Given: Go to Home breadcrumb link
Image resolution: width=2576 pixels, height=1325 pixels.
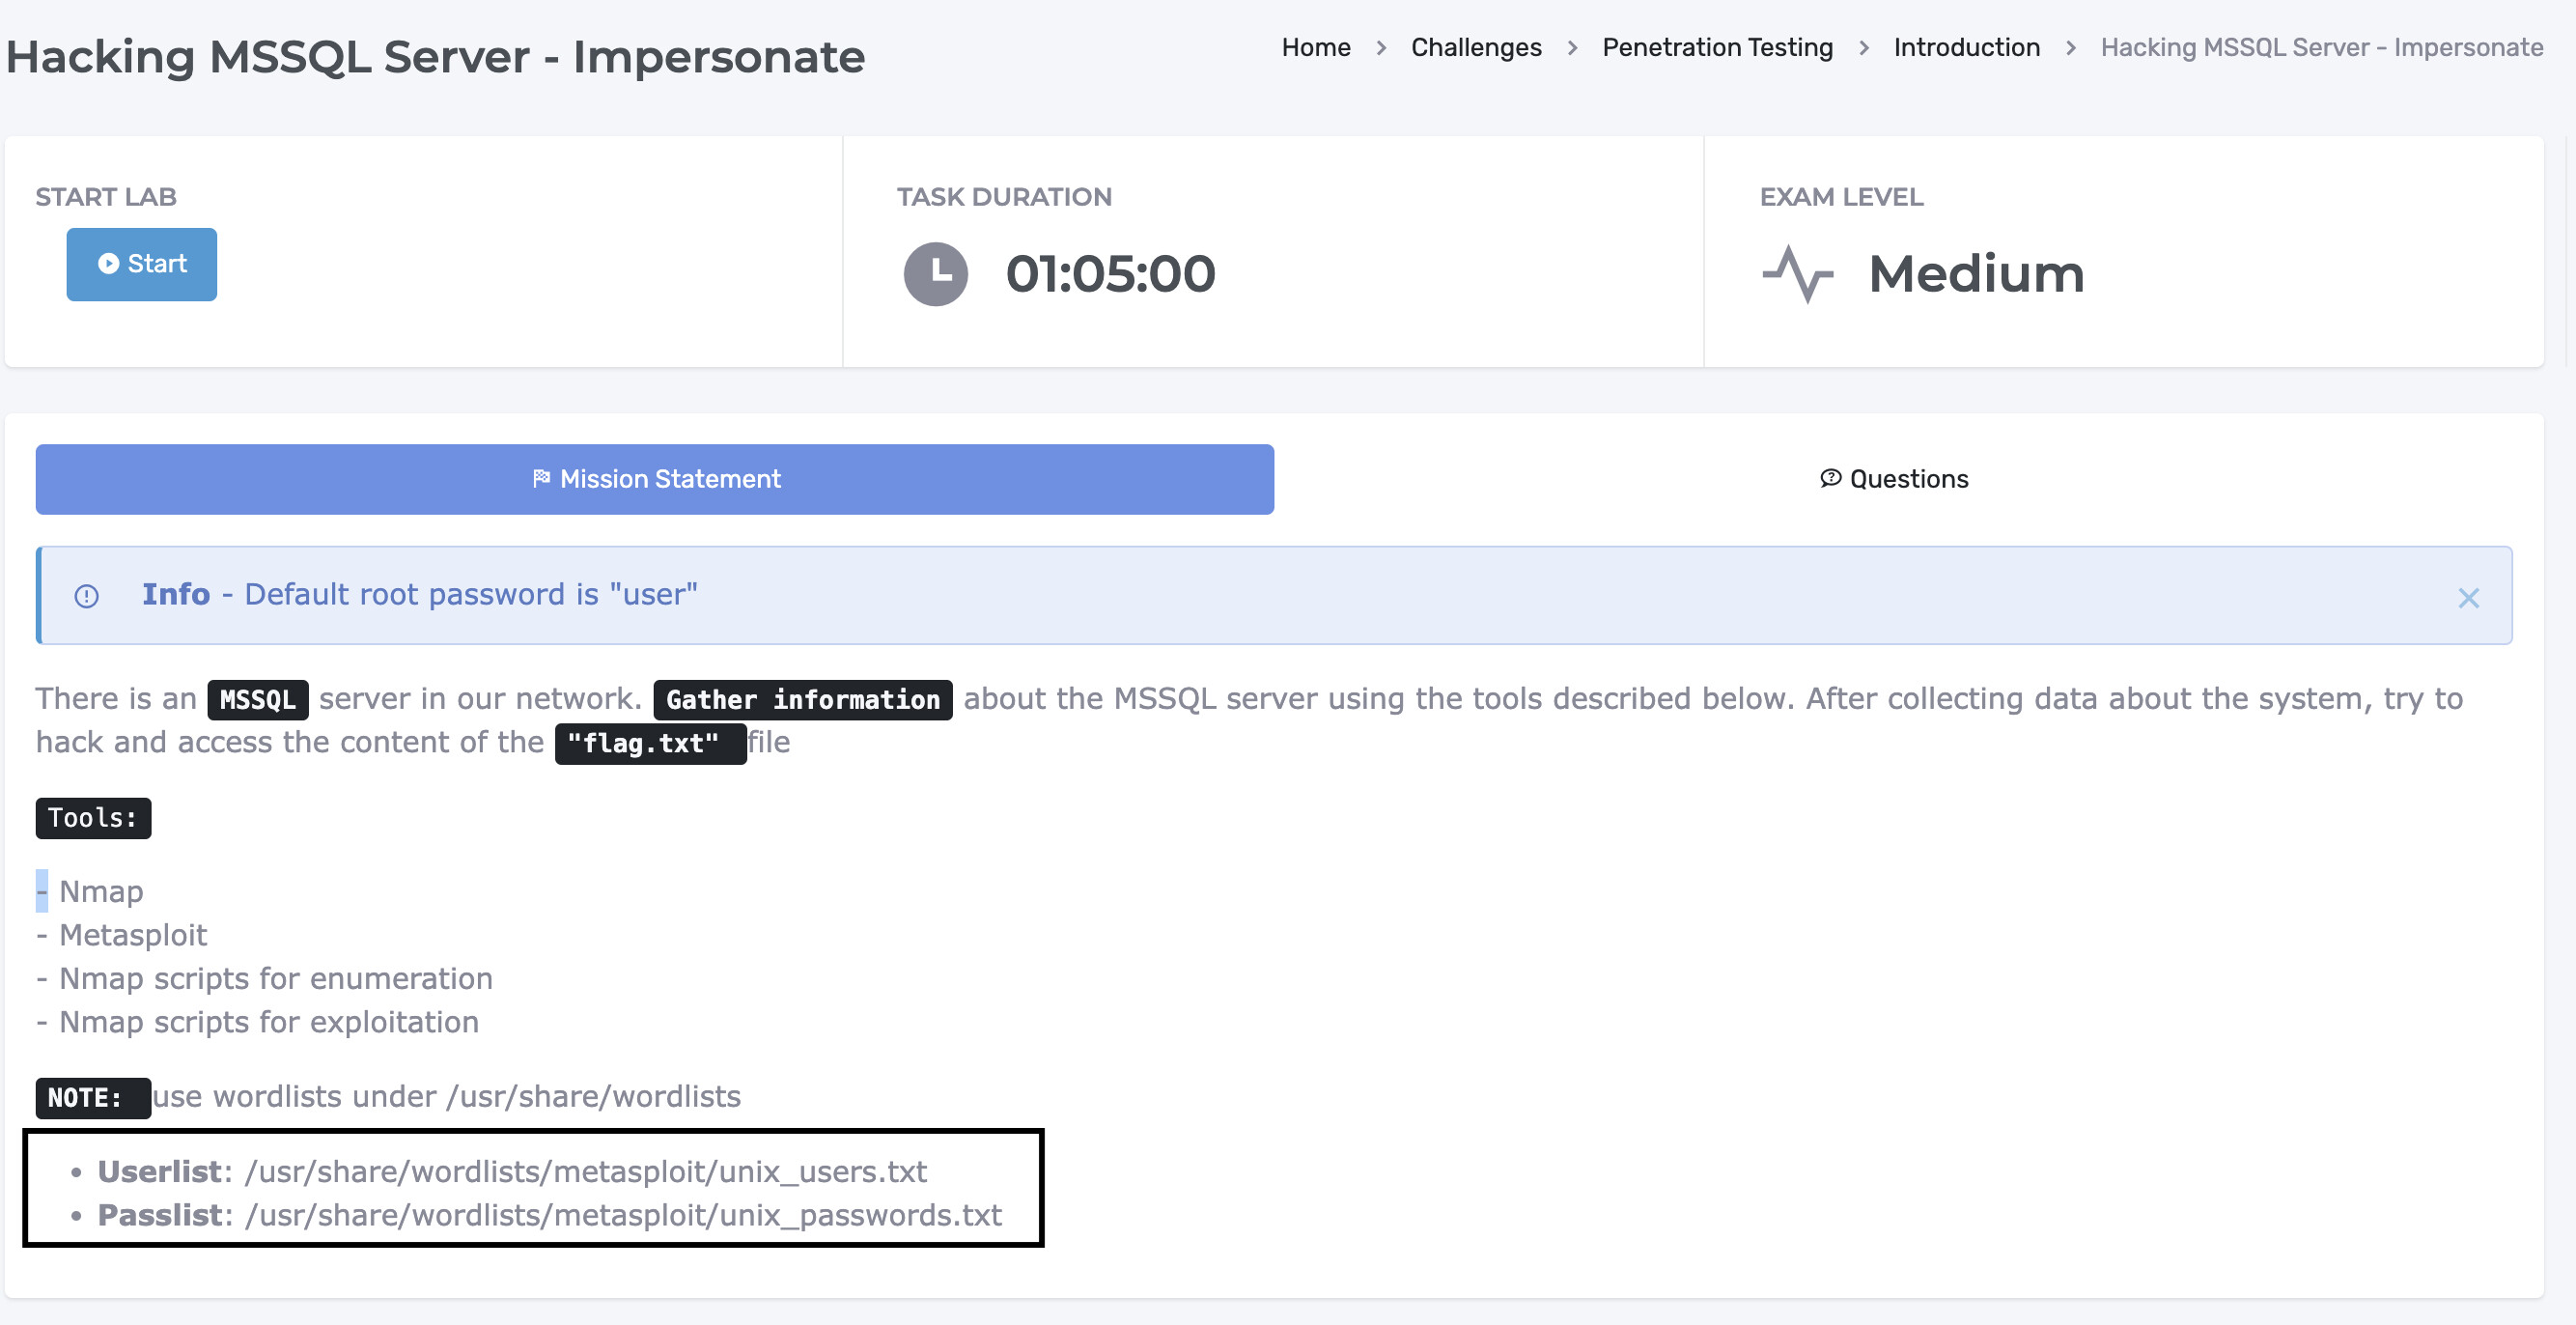Looking at the screenshot, I should point(1315,47).
